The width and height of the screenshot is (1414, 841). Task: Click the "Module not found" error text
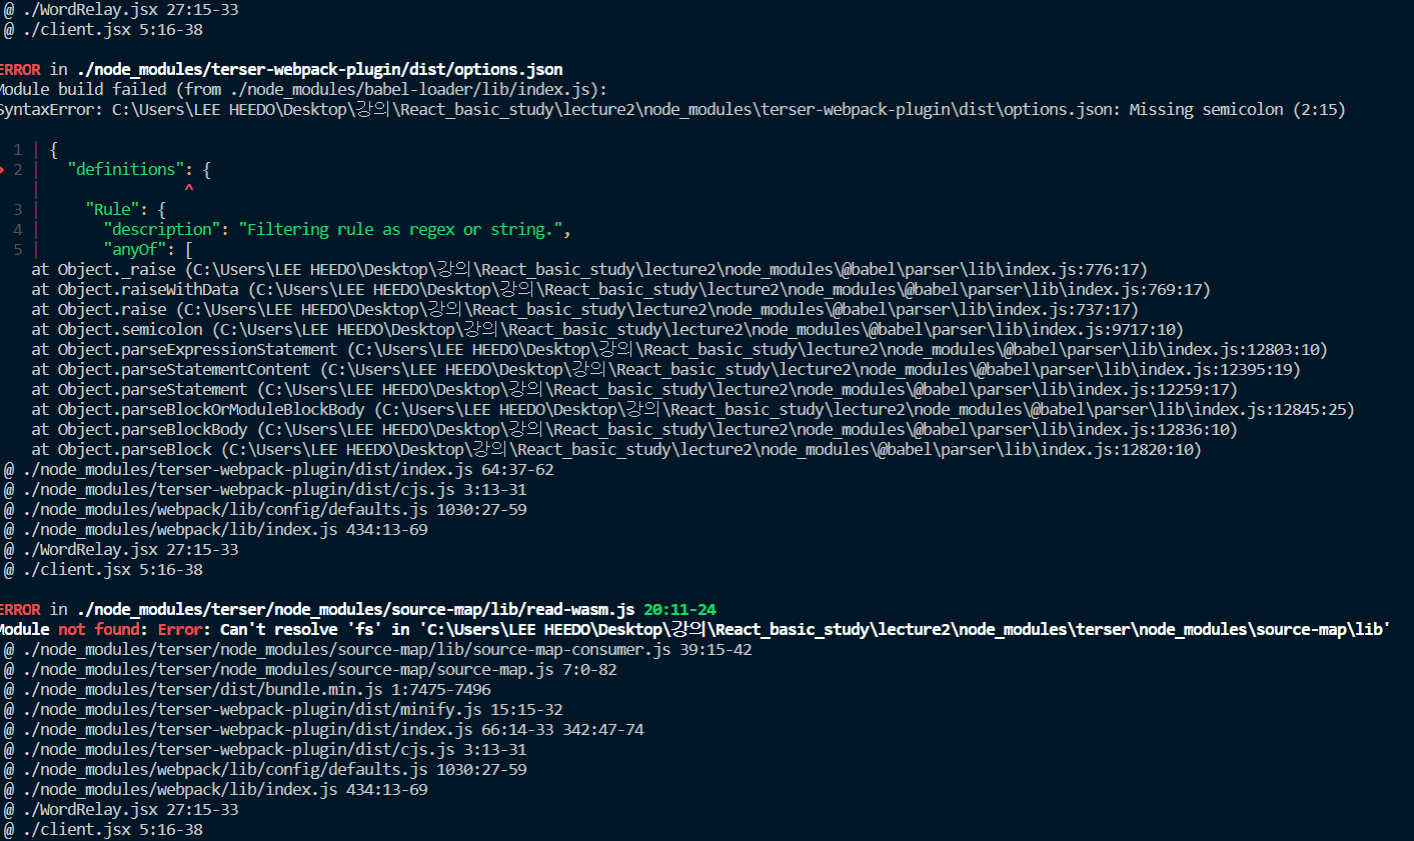[72, 629]
